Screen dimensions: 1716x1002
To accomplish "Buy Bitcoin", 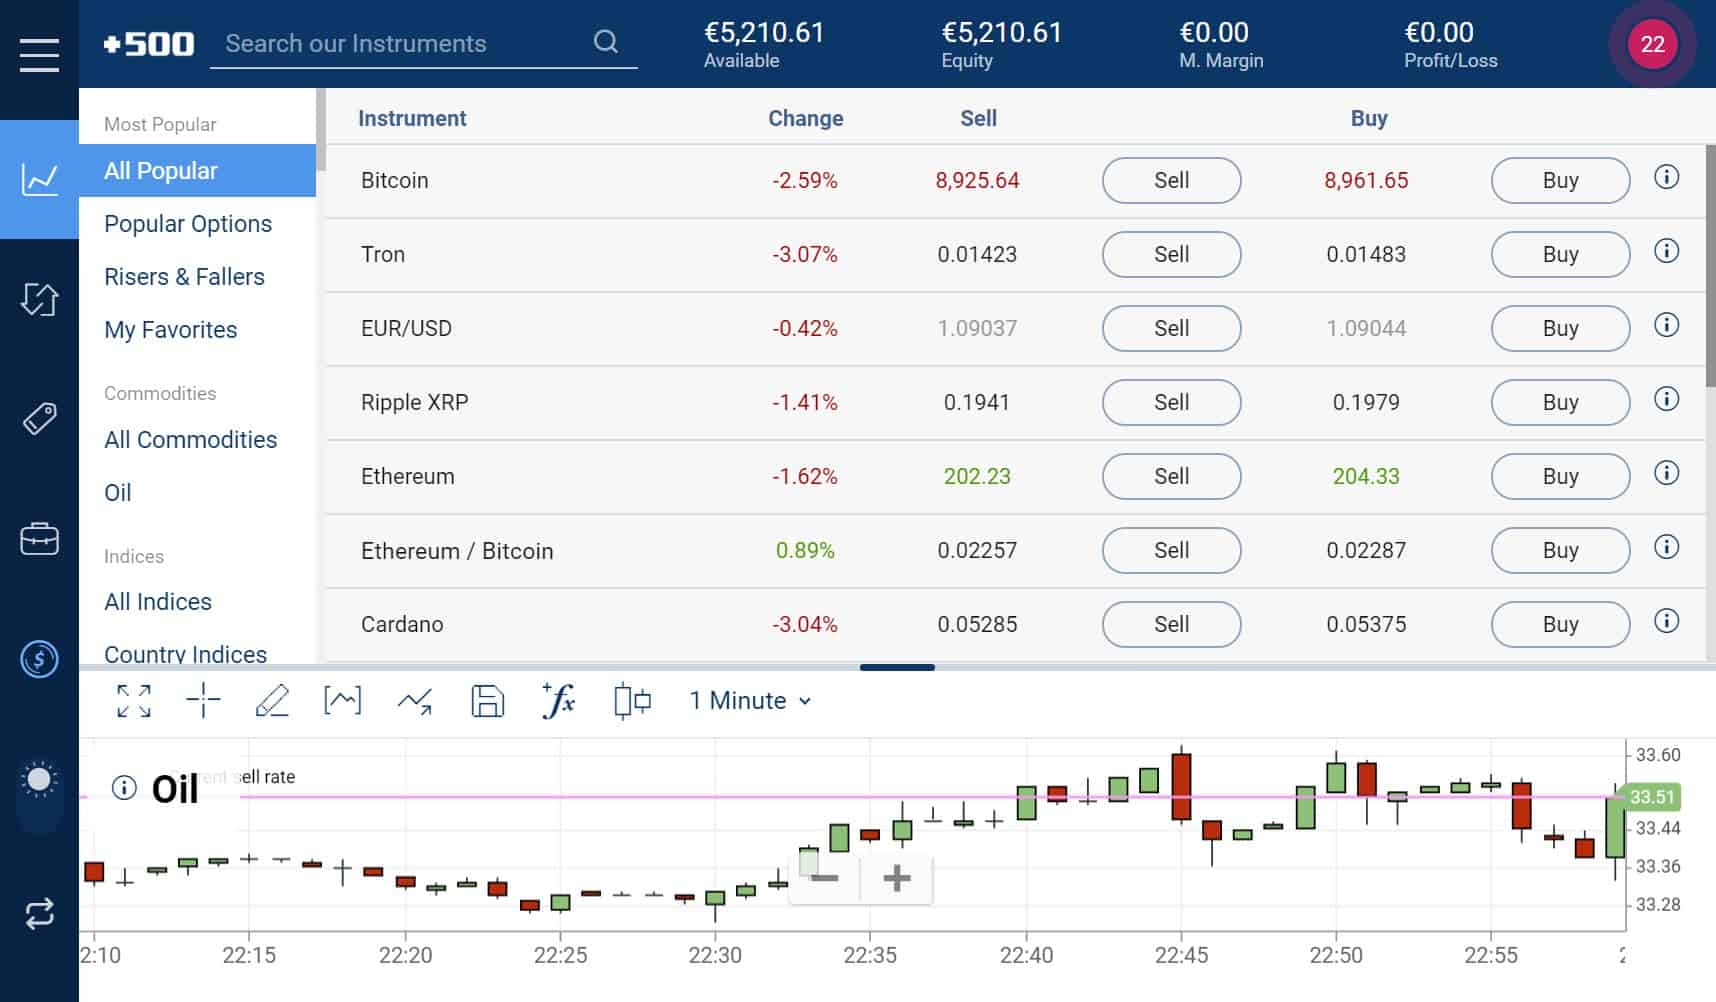I will point(1560,181).
